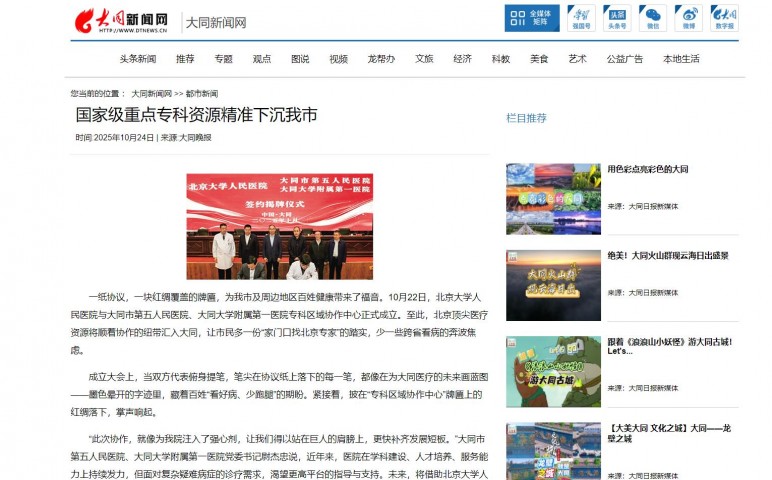
Task: Go to the 头条新闻 menu item
Action: (137, 59)
